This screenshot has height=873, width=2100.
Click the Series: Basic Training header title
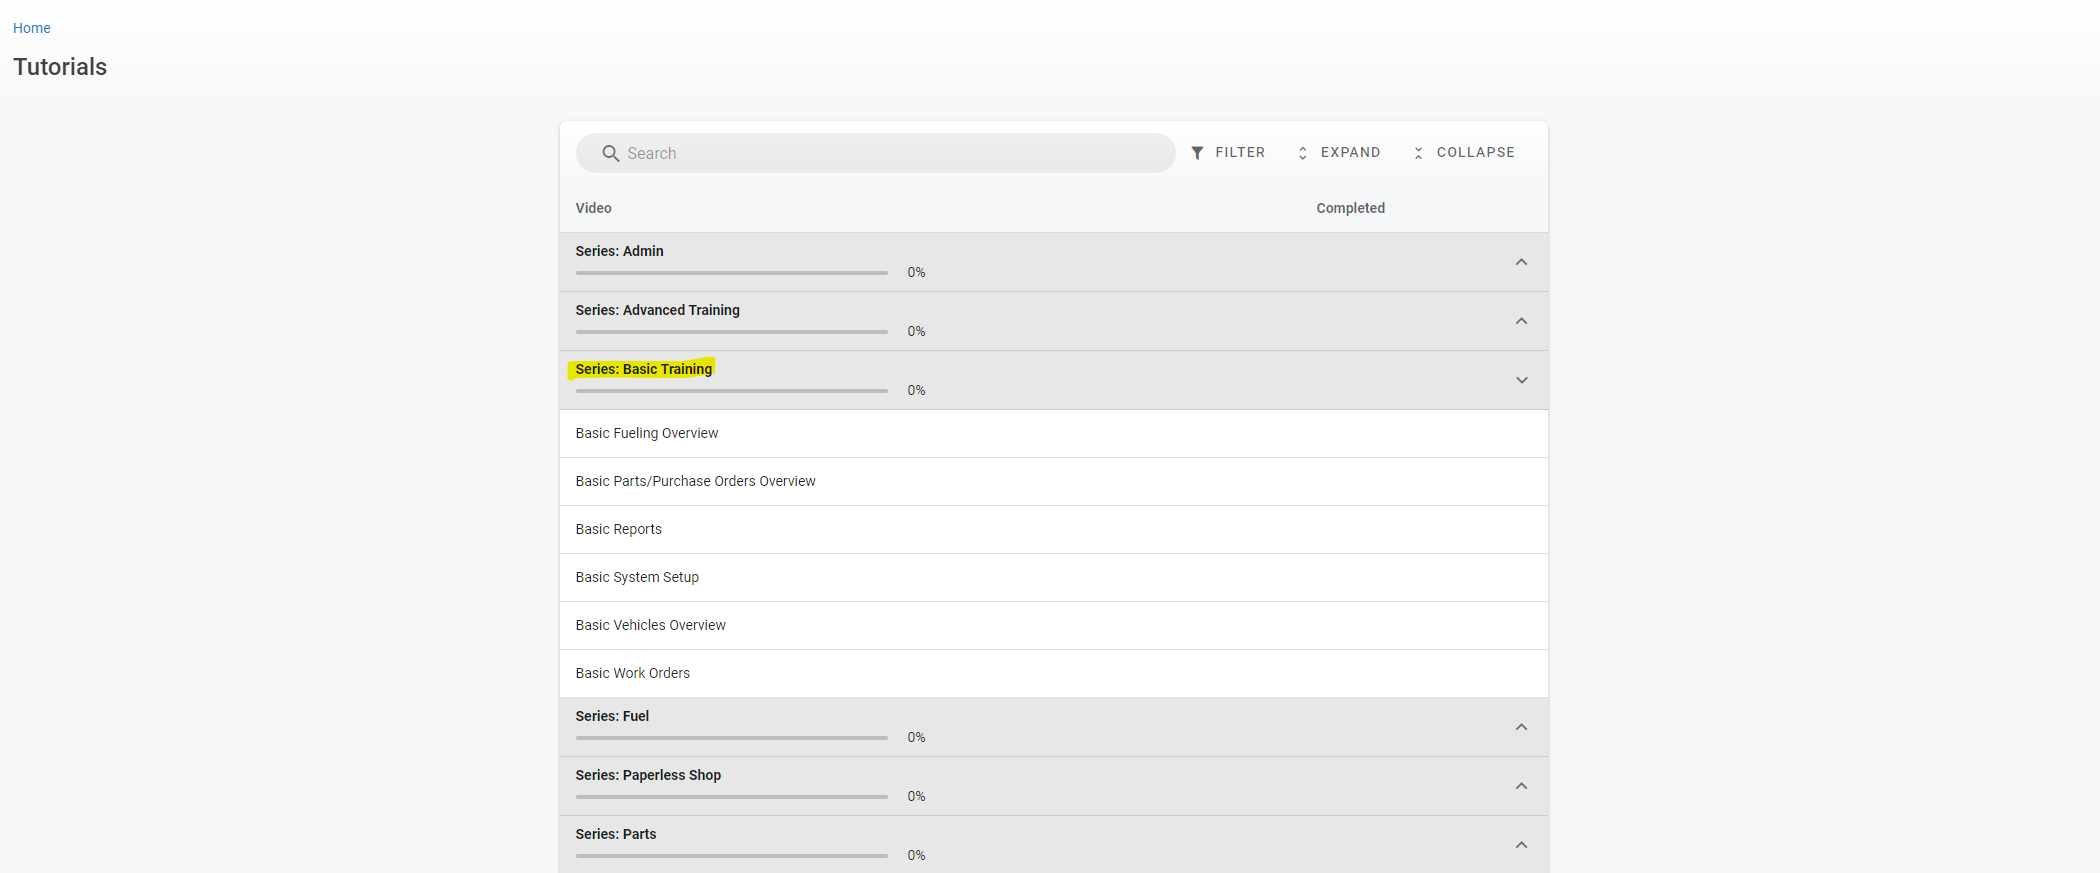click(643, 369)
